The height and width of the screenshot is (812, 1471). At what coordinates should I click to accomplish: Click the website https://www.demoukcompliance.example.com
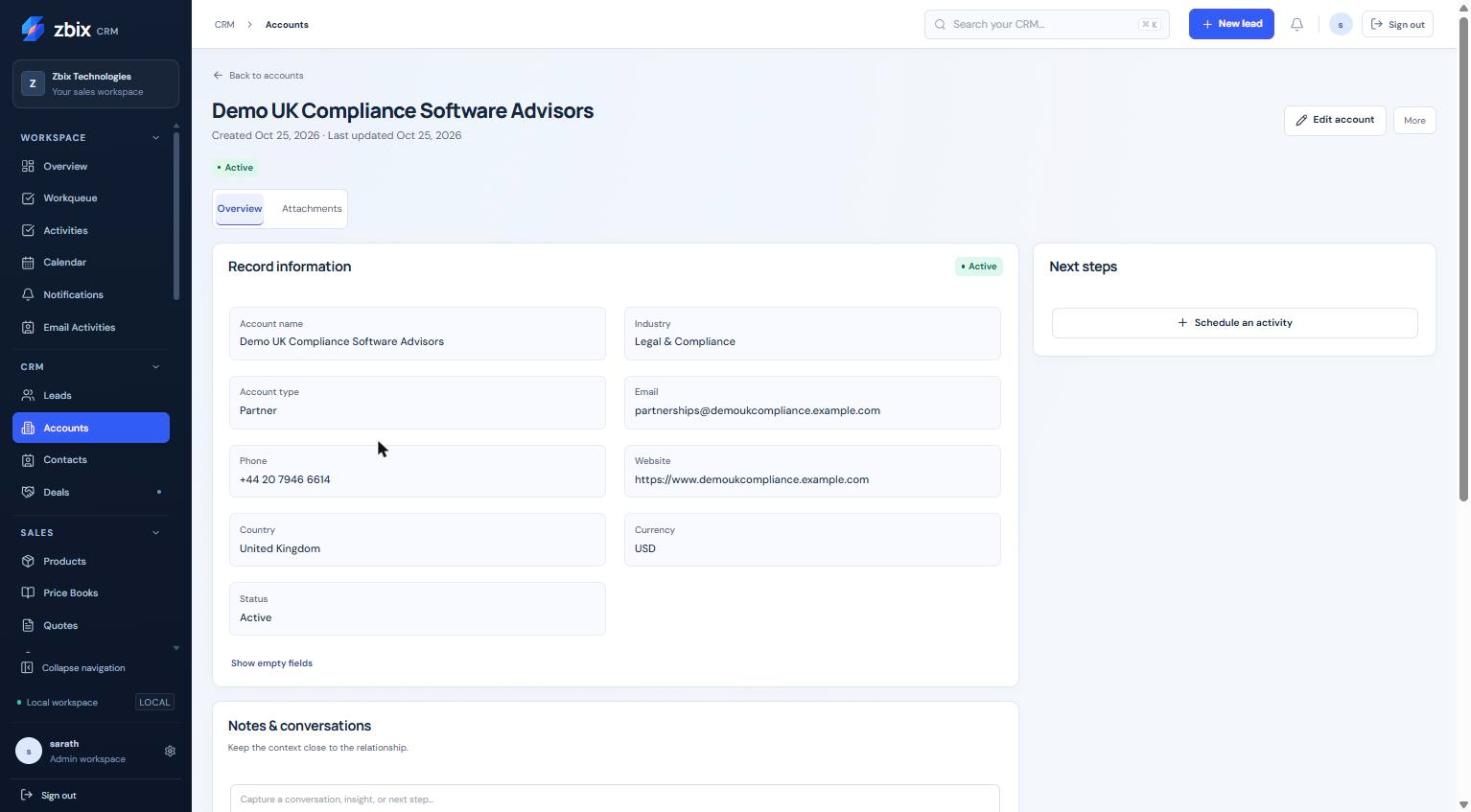(x=751, y=479)
